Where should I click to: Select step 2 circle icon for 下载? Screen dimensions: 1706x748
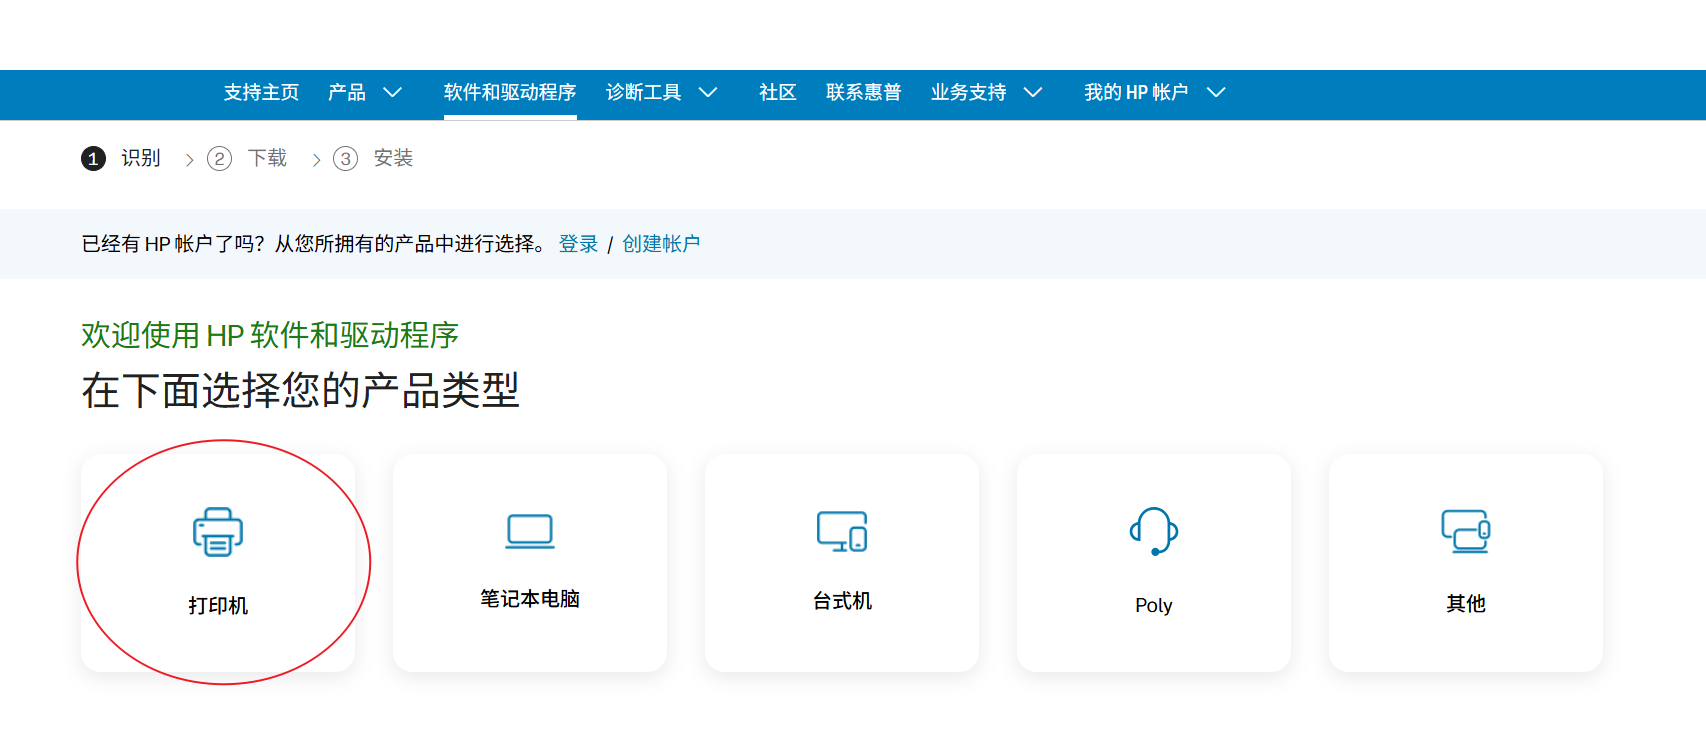[219, 159]
